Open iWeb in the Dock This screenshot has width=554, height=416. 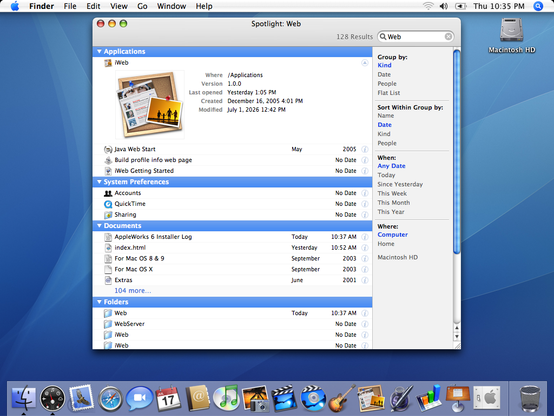(x=371, y=398)
